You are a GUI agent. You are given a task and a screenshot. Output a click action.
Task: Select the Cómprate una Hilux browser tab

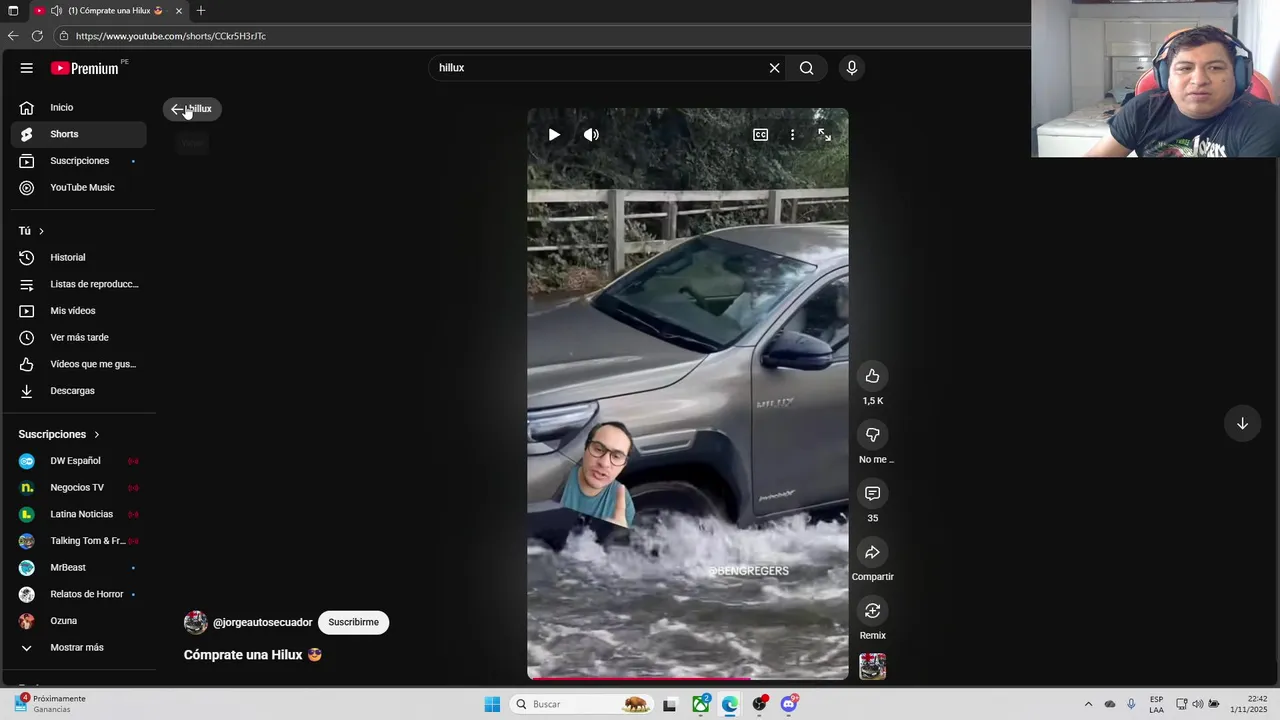[108, 11]
